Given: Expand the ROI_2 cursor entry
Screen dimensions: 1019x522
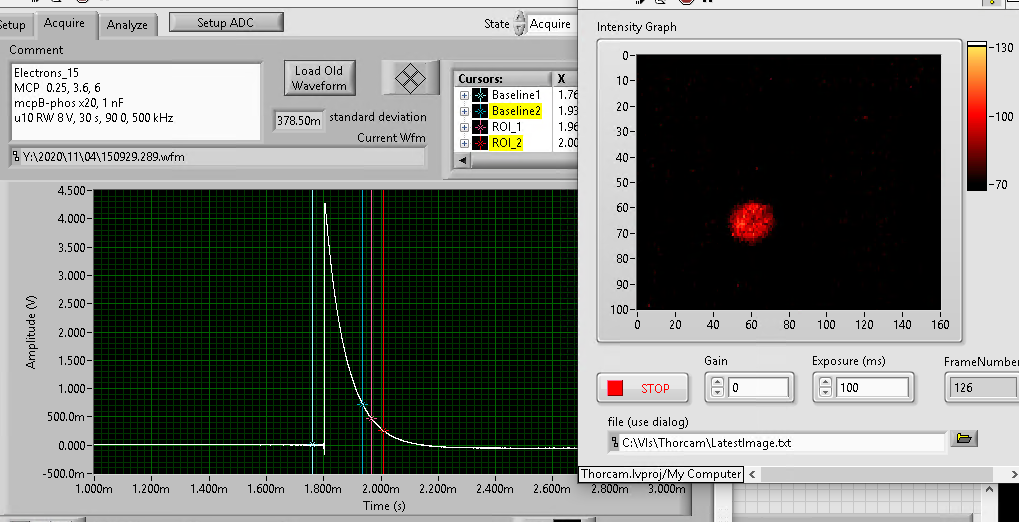Looking at the screenshot, I should [x=464, y=143].
